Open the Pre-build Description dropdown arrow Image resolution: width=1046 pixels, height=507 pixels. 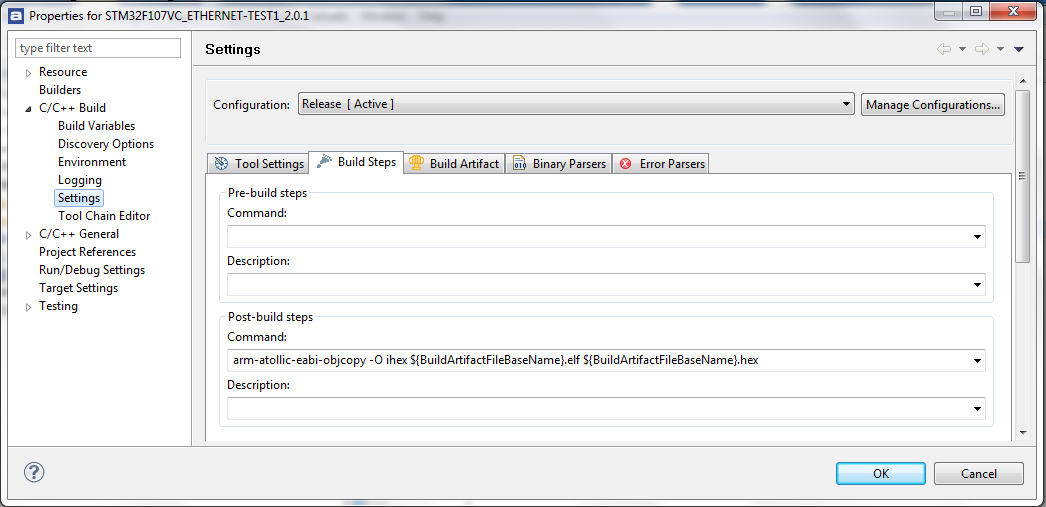[977, 285]
